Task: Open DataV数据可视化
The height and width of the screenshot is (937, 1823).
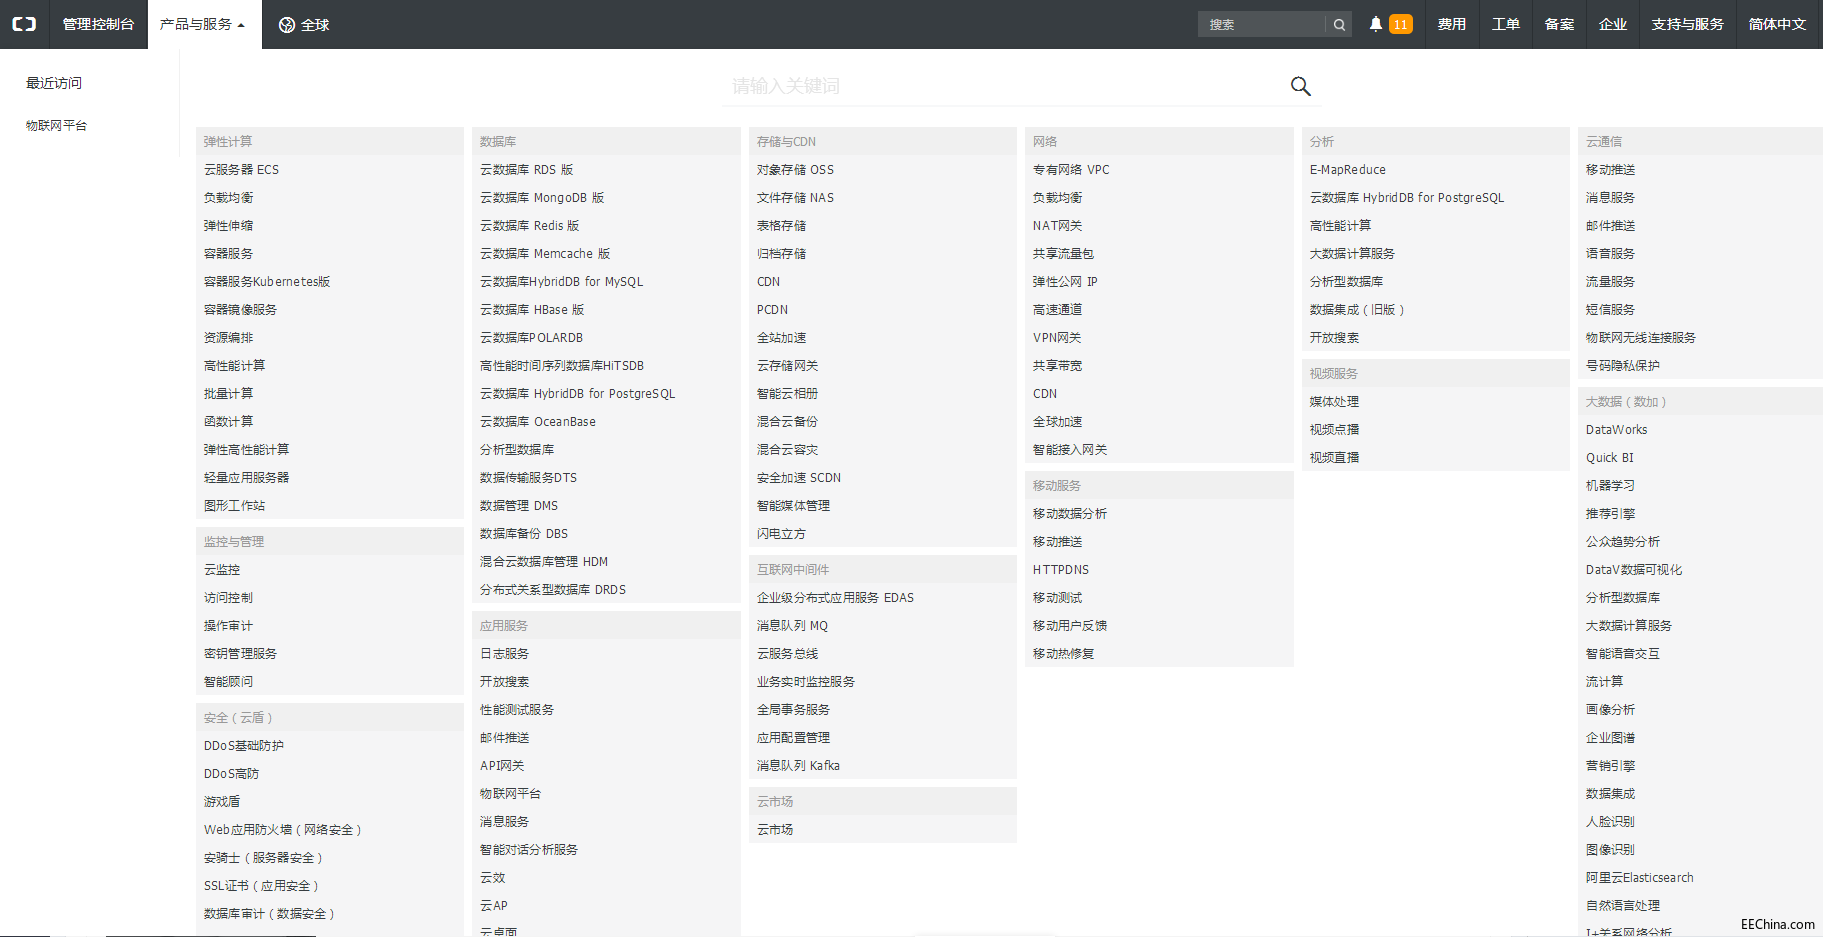Action: [x=1634, y=569]
